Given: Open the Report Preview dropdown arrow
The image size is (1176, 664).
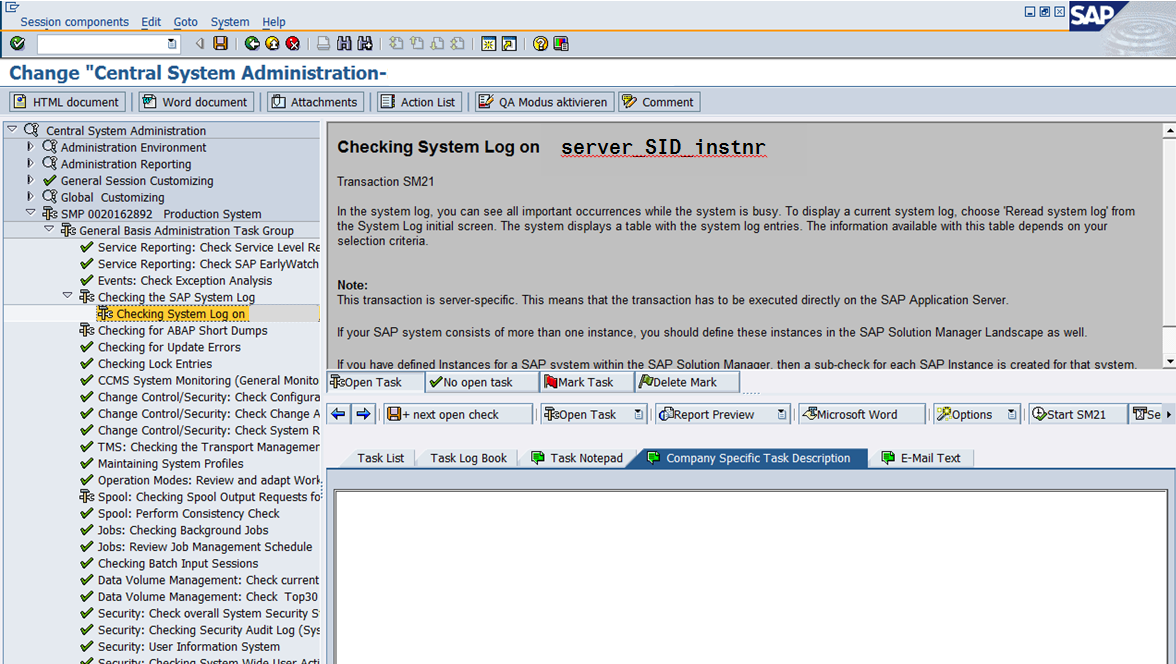Looking at the screenshot, I should 782,414.
